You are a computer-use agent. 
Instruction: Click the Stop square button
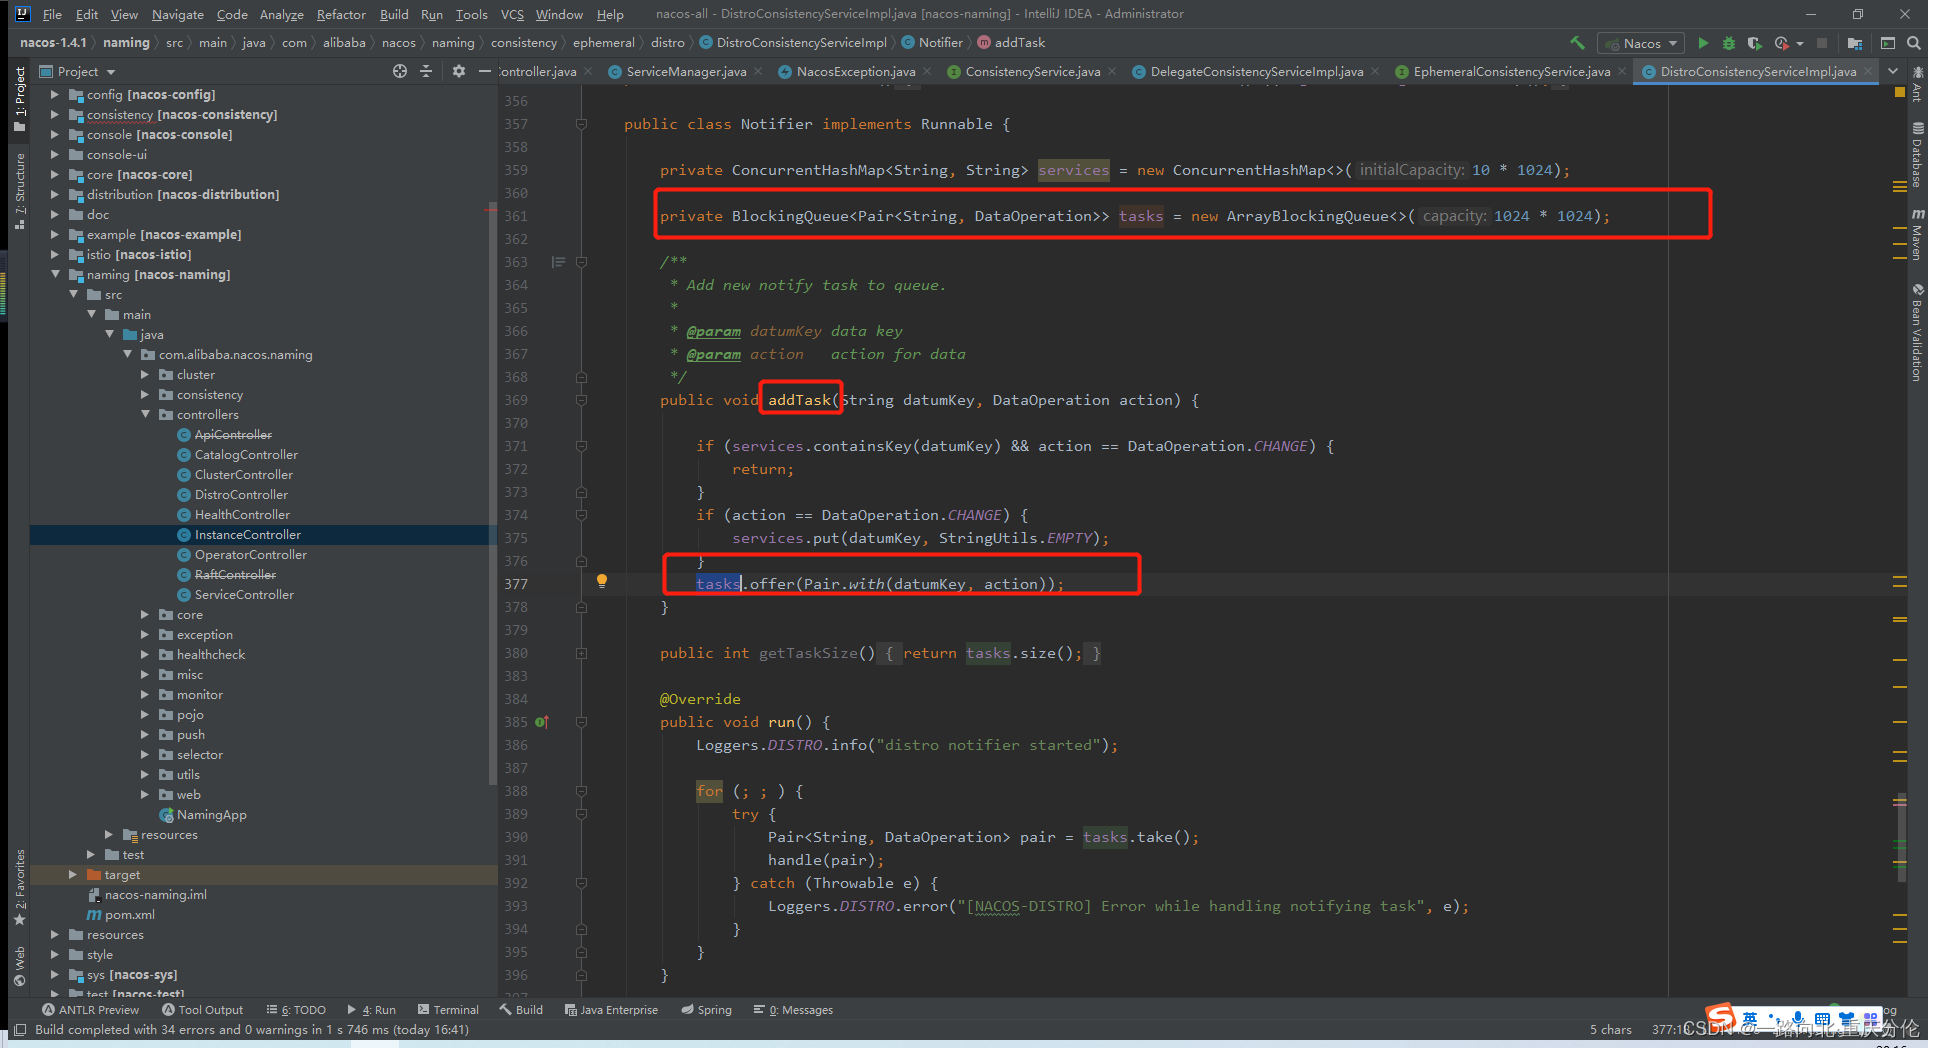[1822, 43]
